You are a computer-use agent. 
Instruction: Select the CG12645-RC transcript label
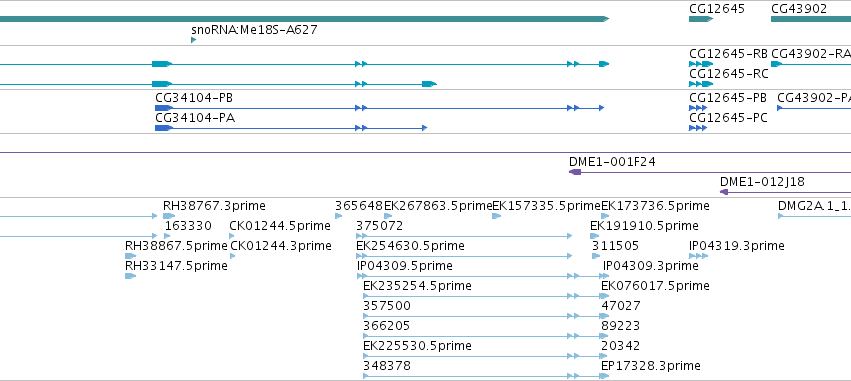coord(728,74)
